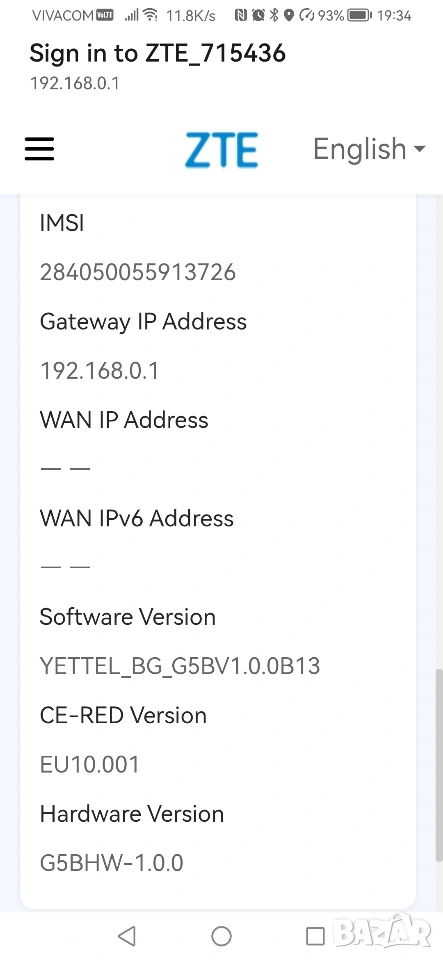Tap the battery icon in status bar
Screen dimensions: 443x960
point(359,16)
